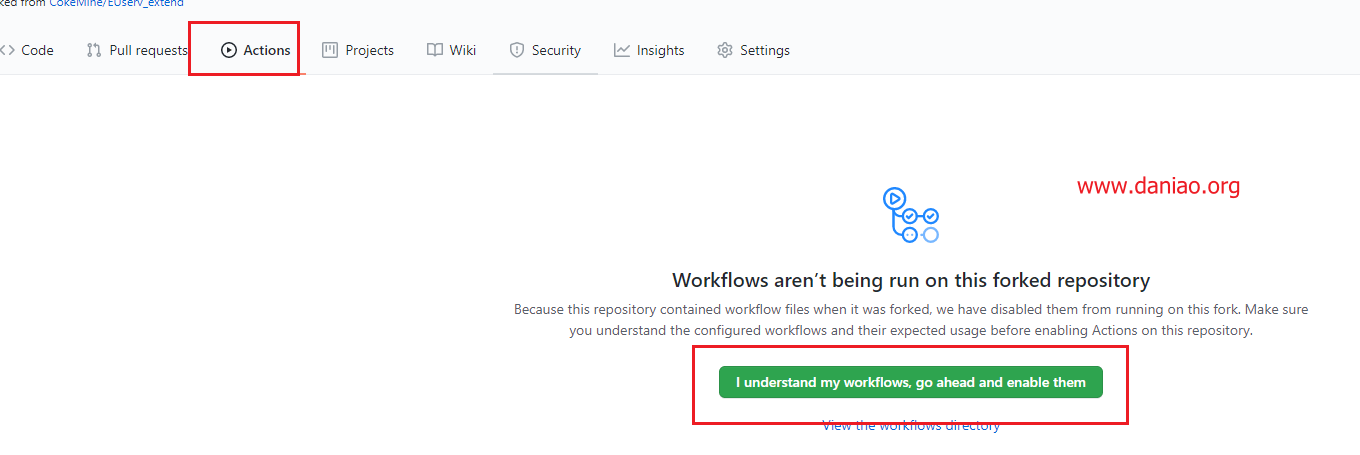Follow the View the workflows directory link
Viewport: 1360px width, 455px height.
coord(911,426)
